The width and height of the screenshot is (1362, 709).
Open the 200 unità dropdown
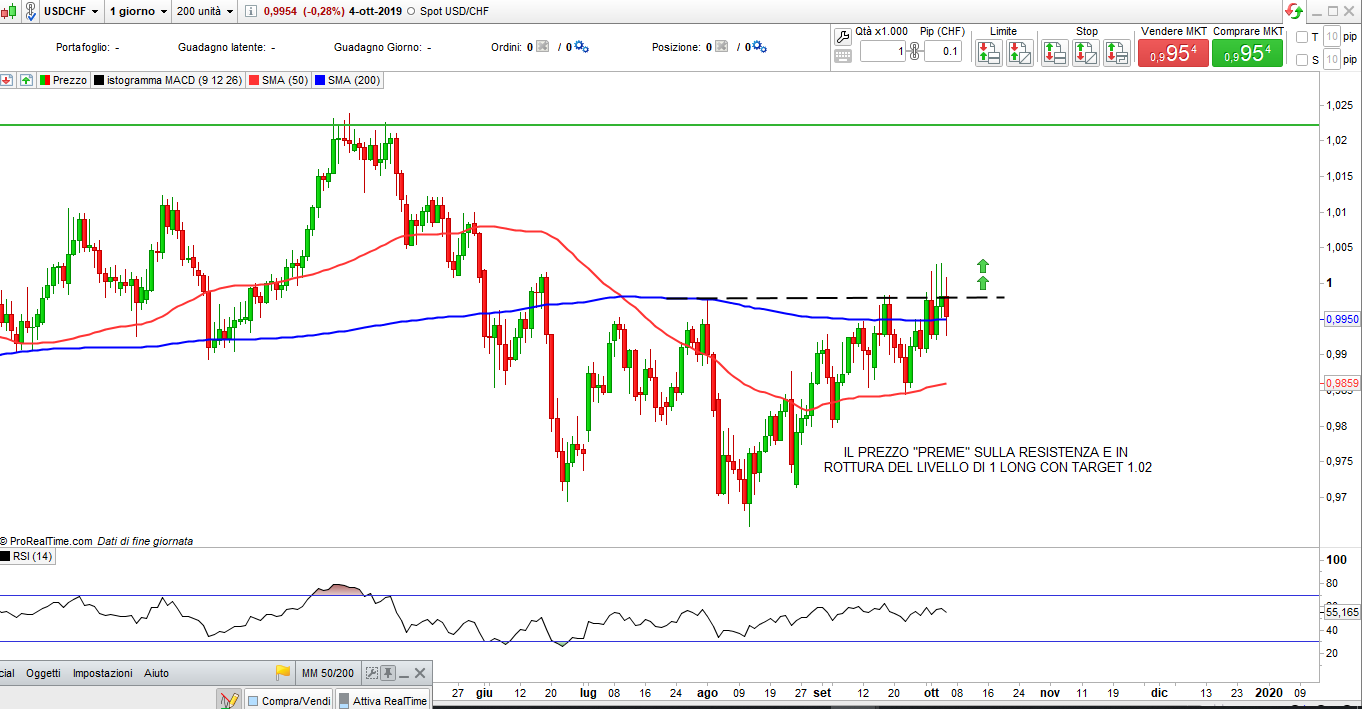tap(205, 12)
